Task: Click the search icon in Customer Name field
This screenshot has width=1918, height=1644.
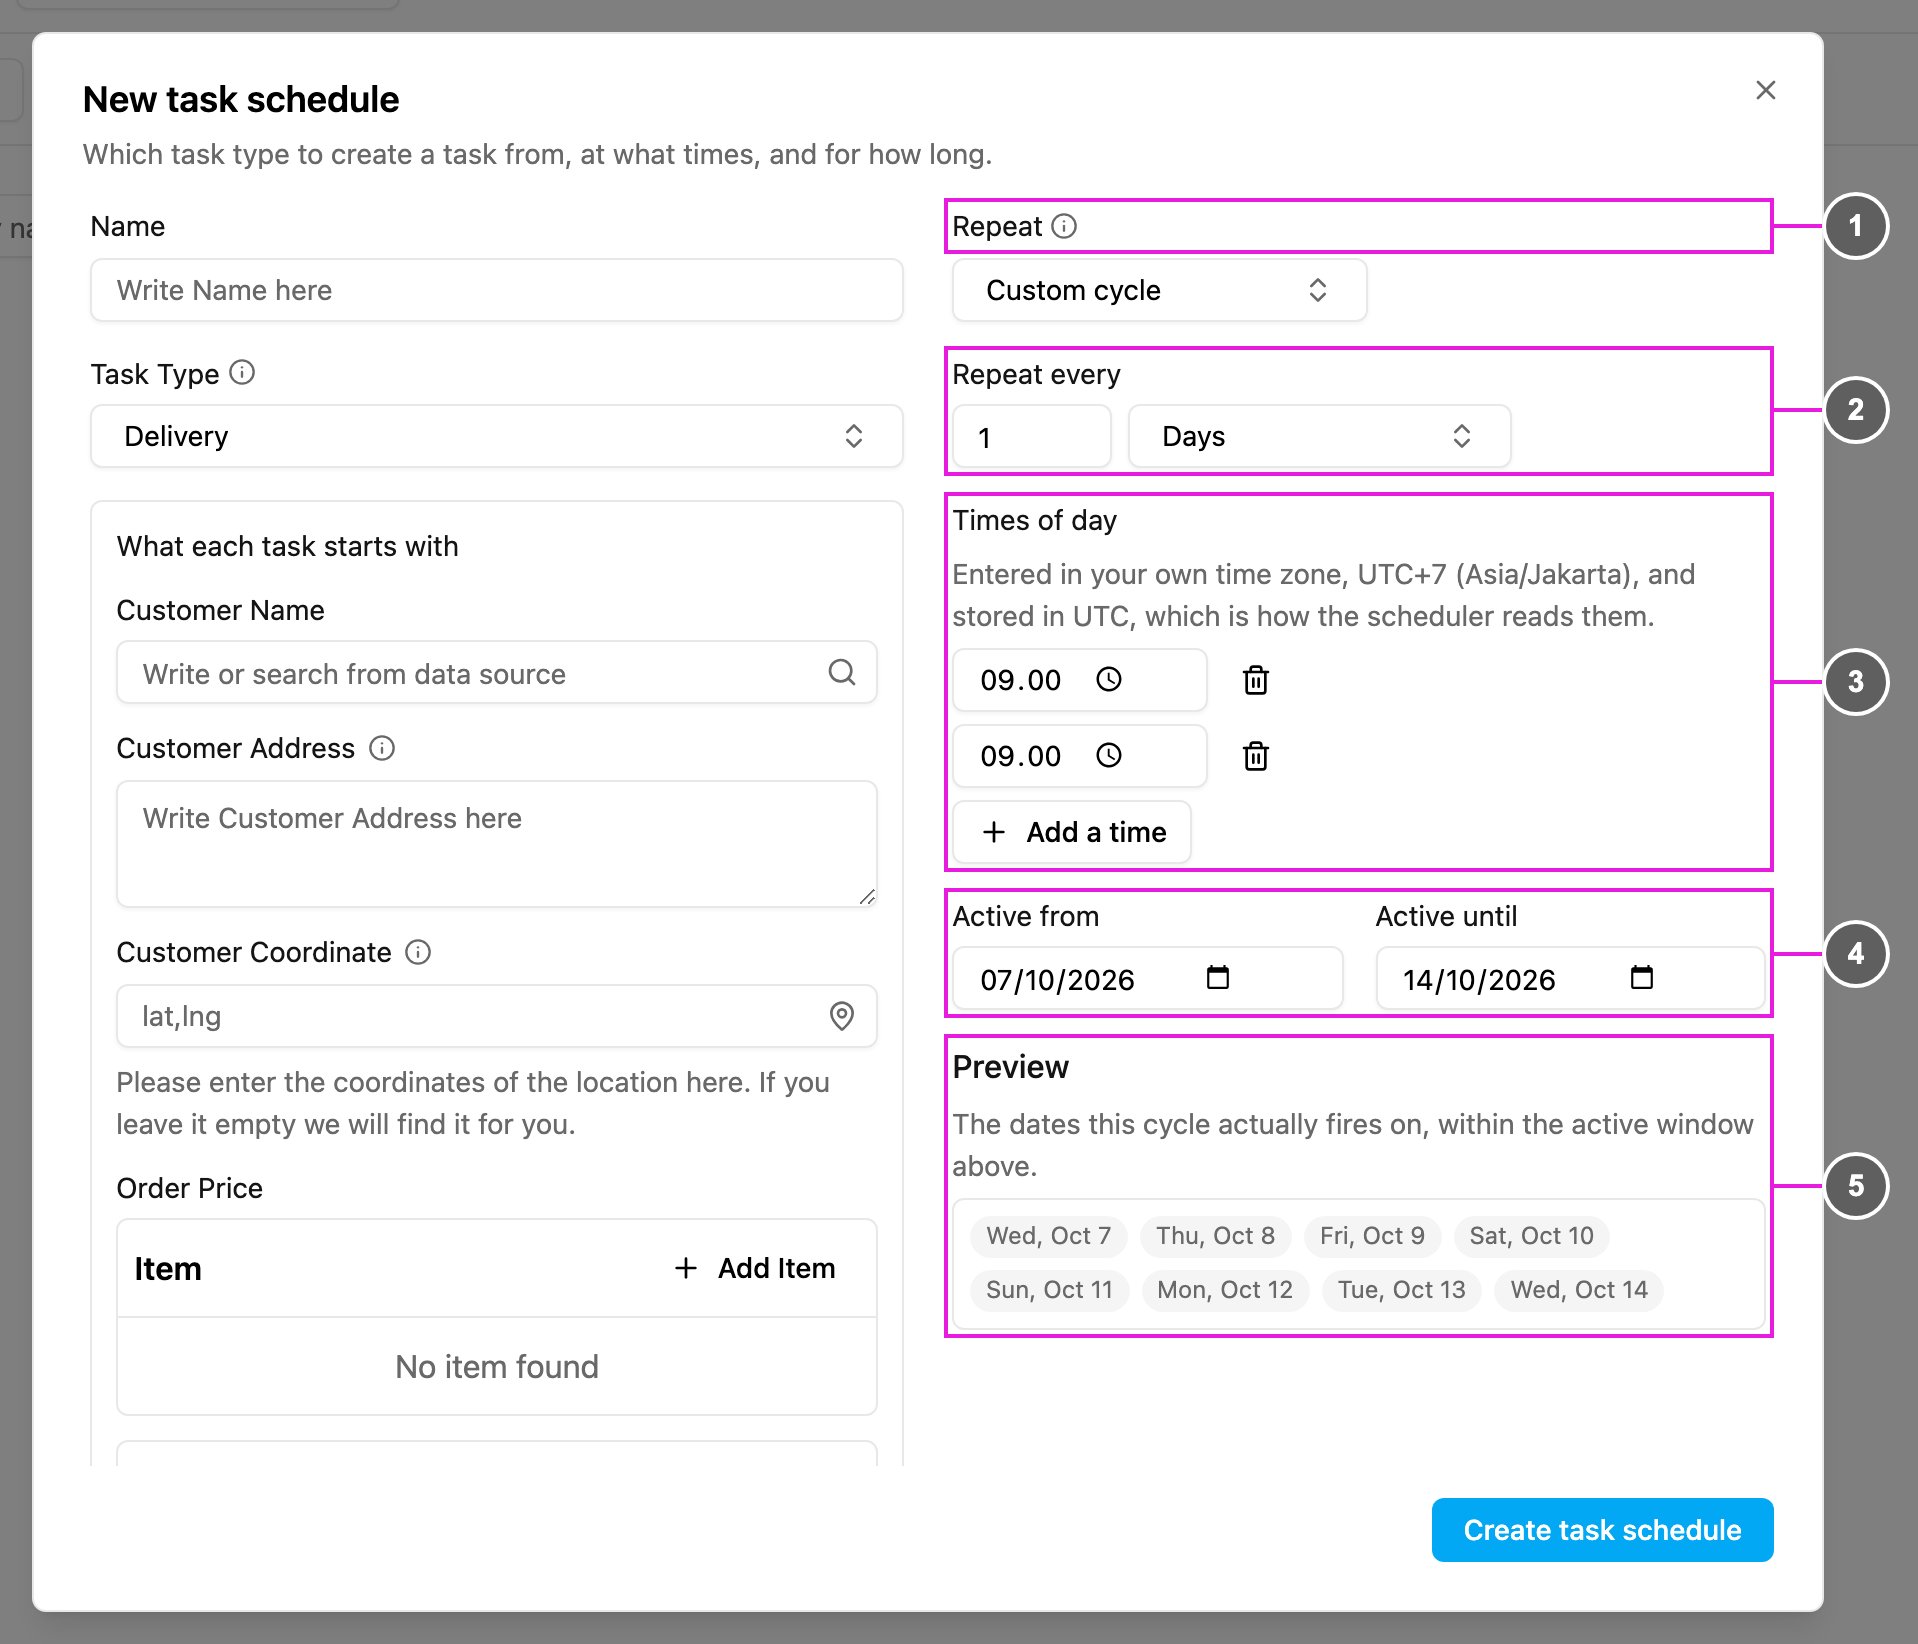Action: [842, 672]
